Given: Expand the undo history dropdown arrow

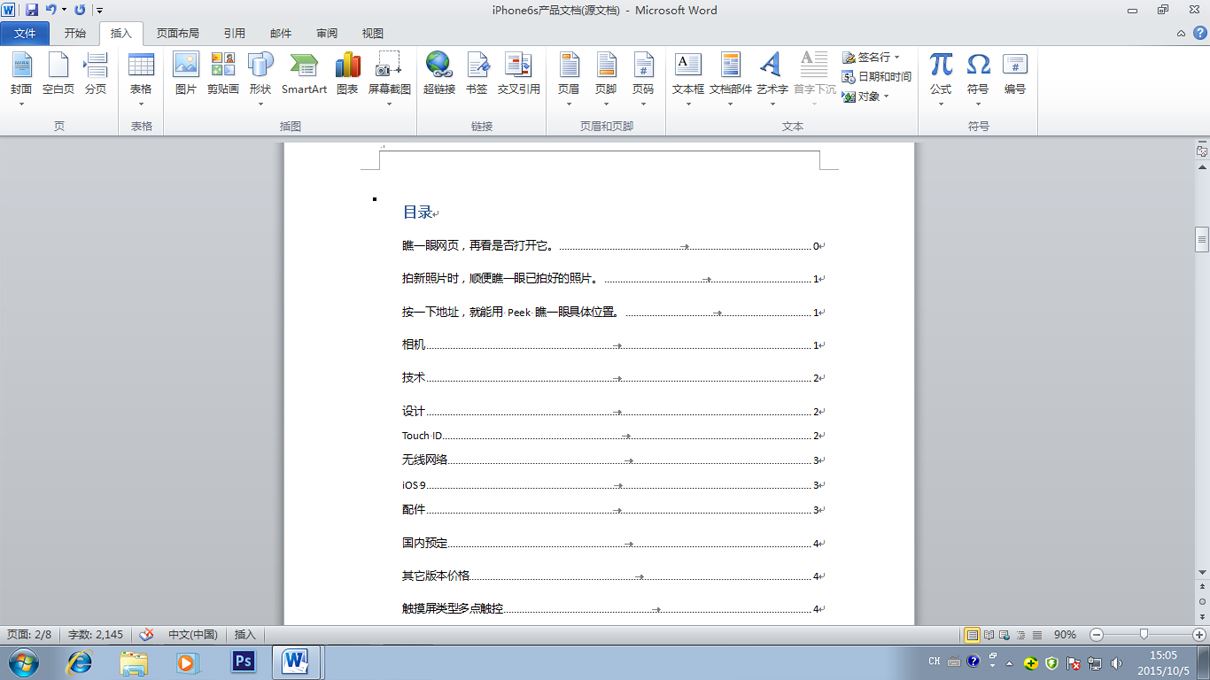Looking at the screenshot, I should coord(64,10).
